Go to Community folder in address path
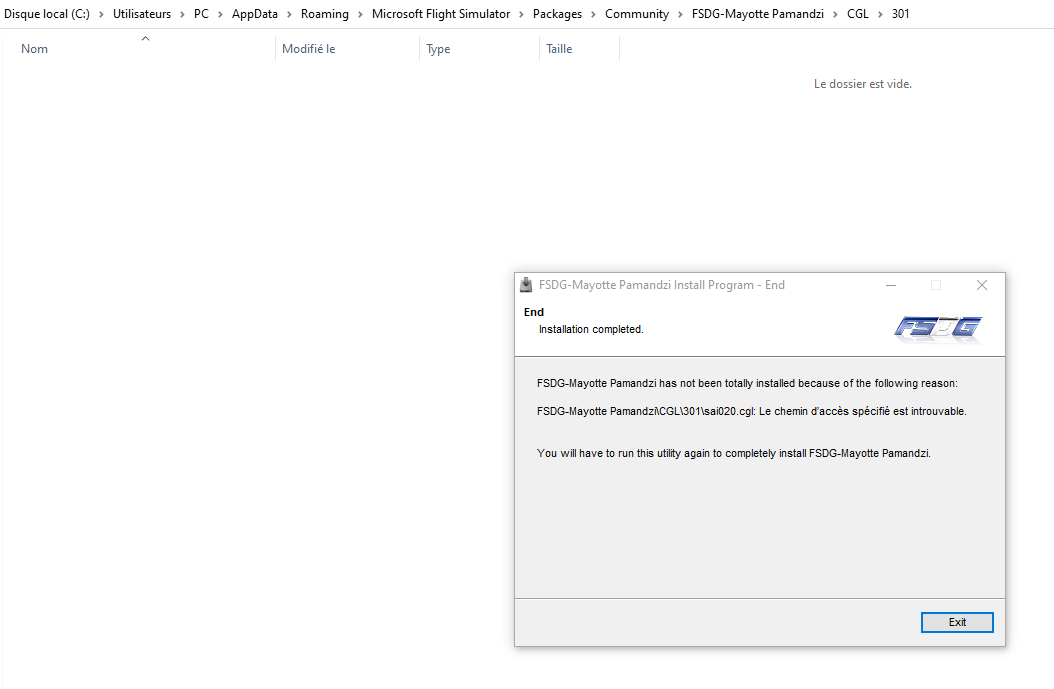Screen dimensions: 1054x689 coord(637,14)
